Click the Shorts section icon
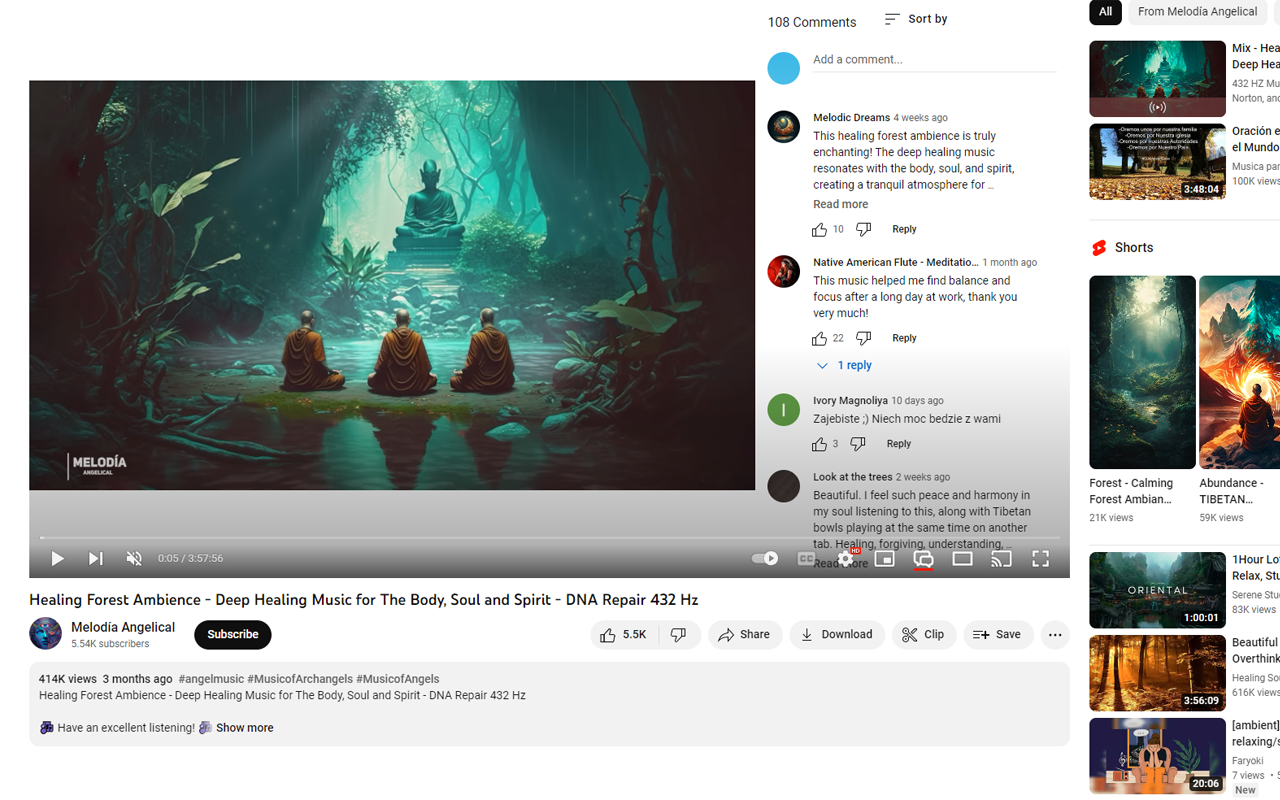 [1099, 248]
